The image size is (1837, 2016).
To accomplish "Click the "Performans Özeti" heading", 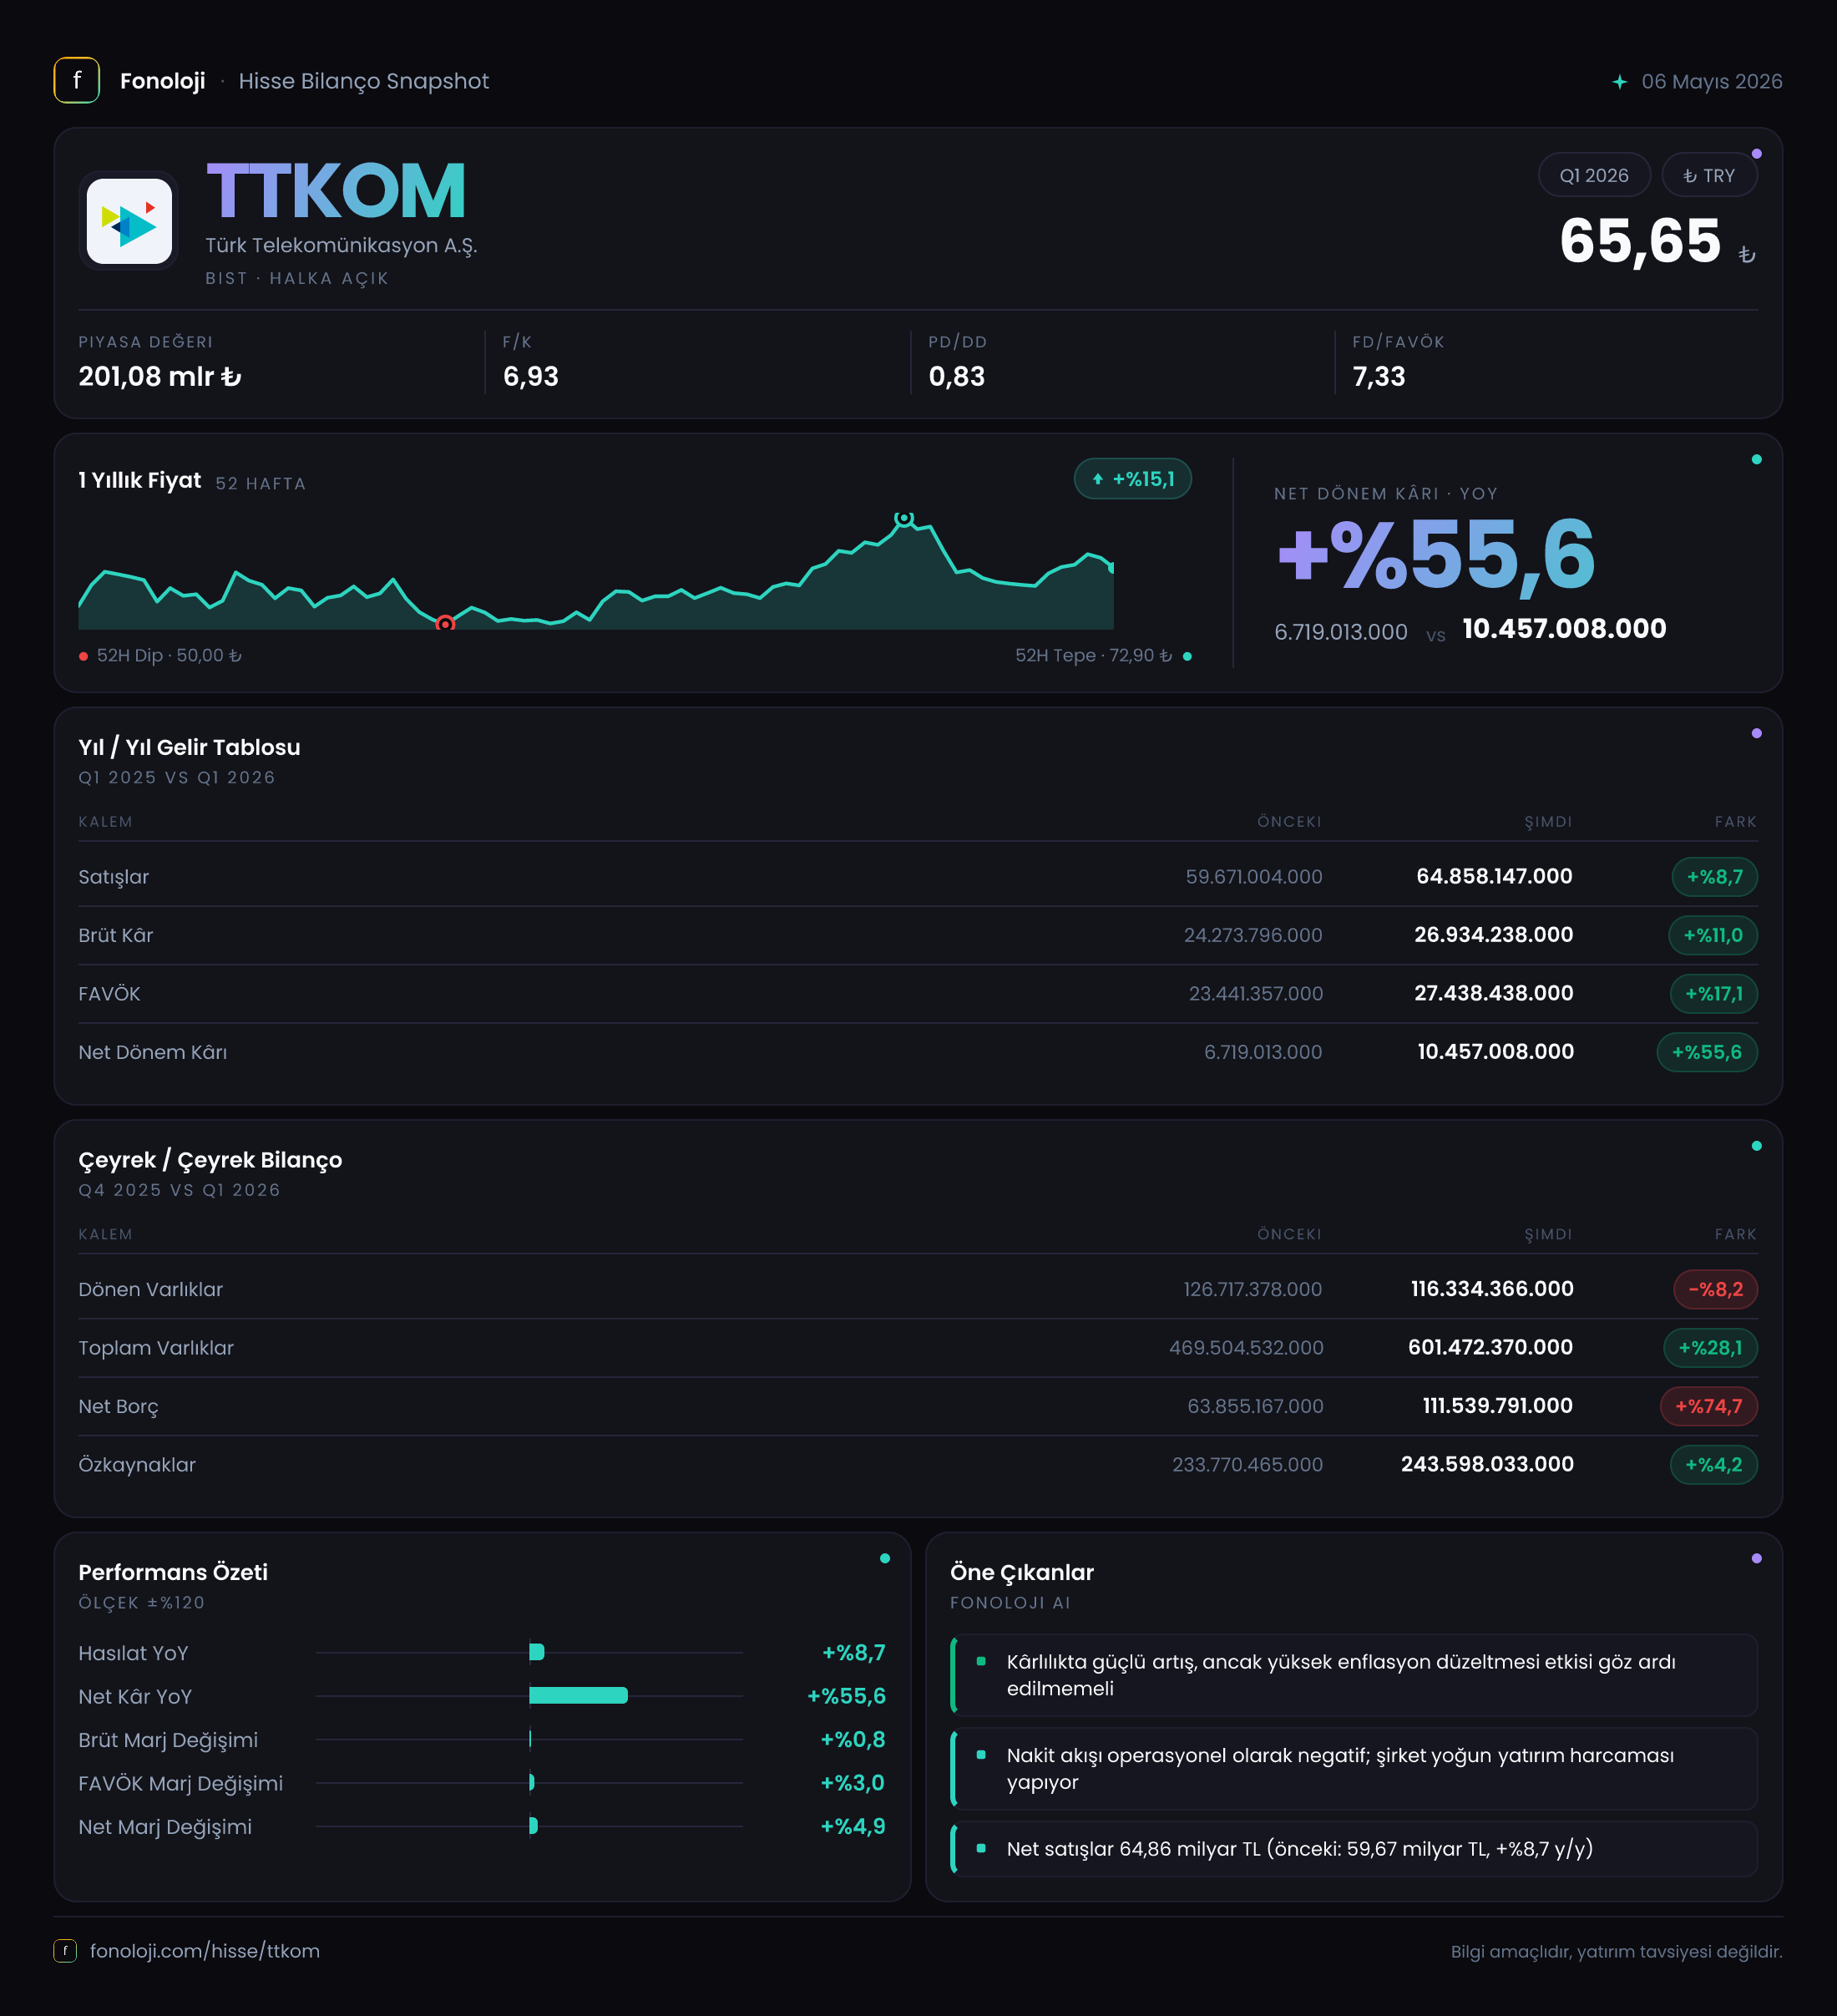I will click(173, 1572).
